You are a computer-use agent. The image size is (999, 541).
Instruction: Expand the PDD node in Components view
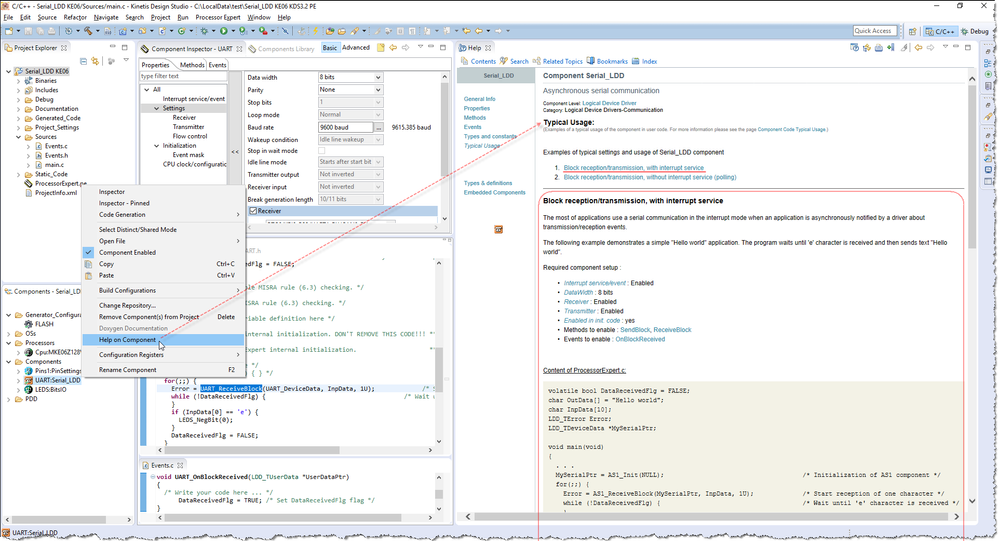pos(9,400)
